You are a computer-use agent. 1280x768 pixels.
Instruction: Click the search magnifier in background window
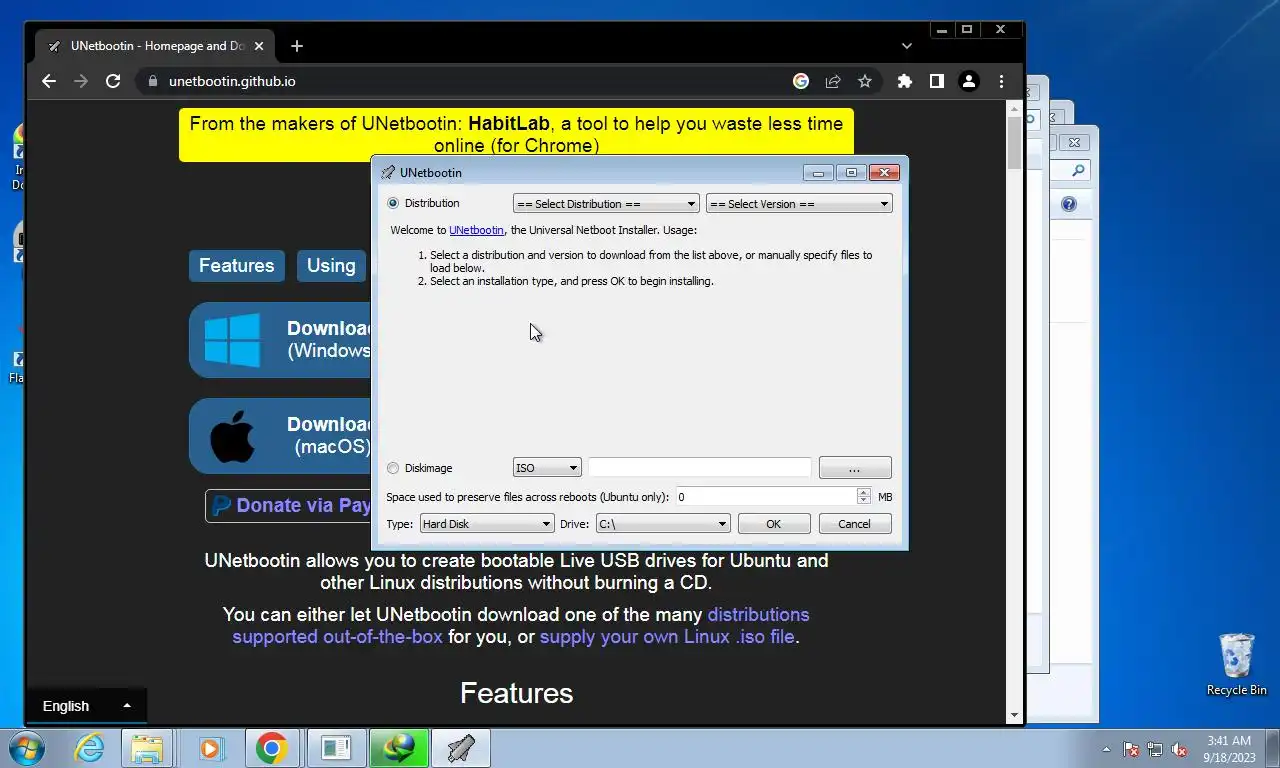coord(1078,171)
